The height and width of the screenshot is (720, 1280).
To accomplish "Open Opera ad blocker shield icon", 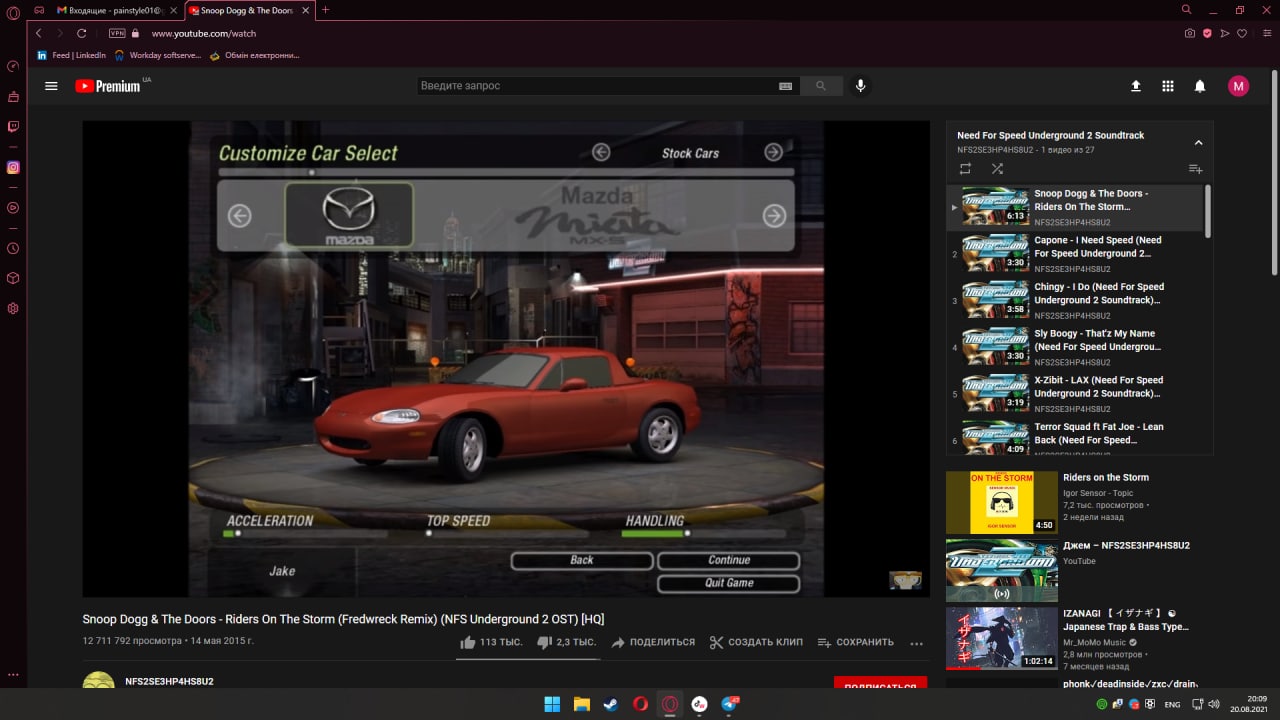I will (x=1207, y=33).
